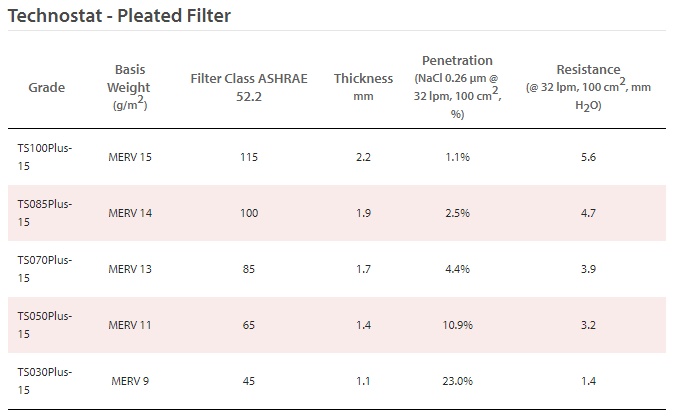Select the 23.0% penetration value
Viewport: 674px width, 418px height.
457,381
